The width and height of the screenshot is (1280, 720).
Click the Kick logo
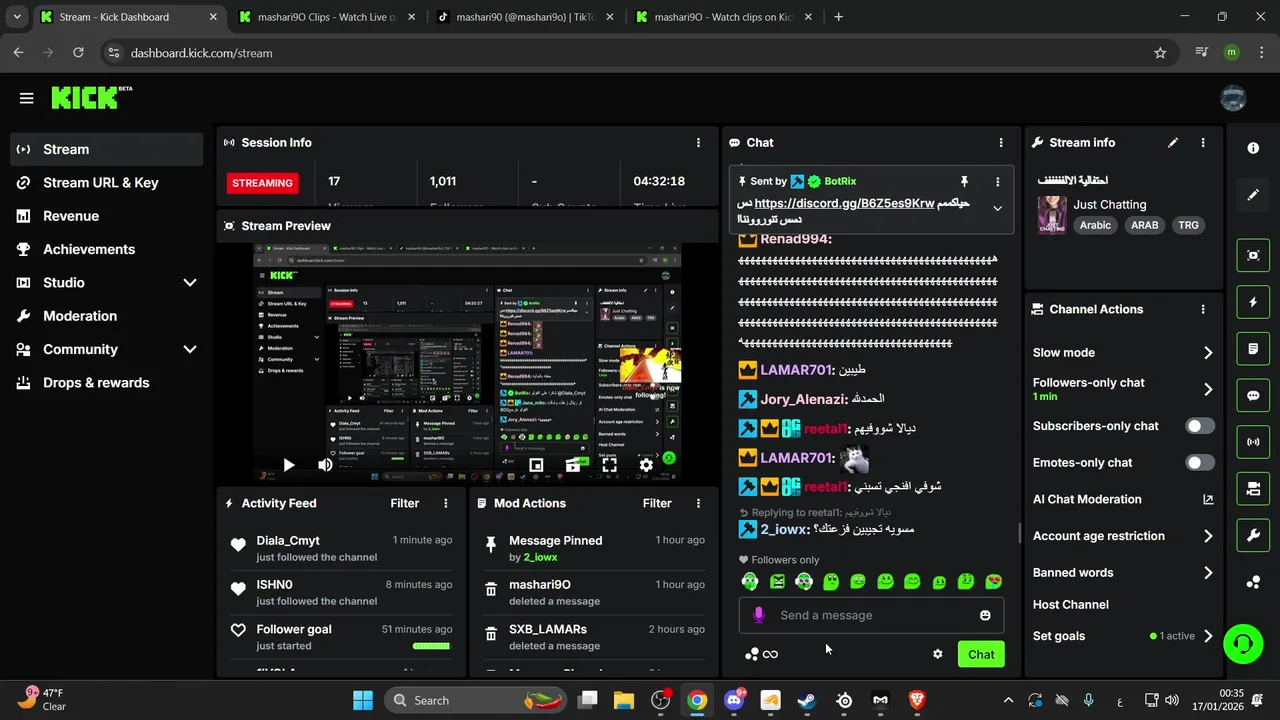(x=91, y=97)
